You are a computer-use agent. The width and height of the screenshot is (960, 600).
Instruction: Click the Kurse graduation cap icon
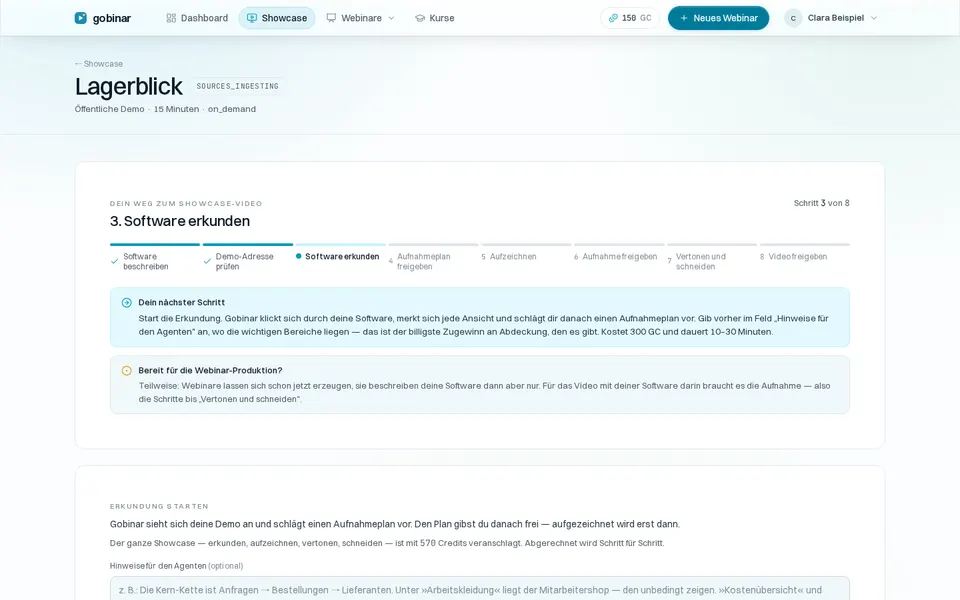[x=420, y=18]
